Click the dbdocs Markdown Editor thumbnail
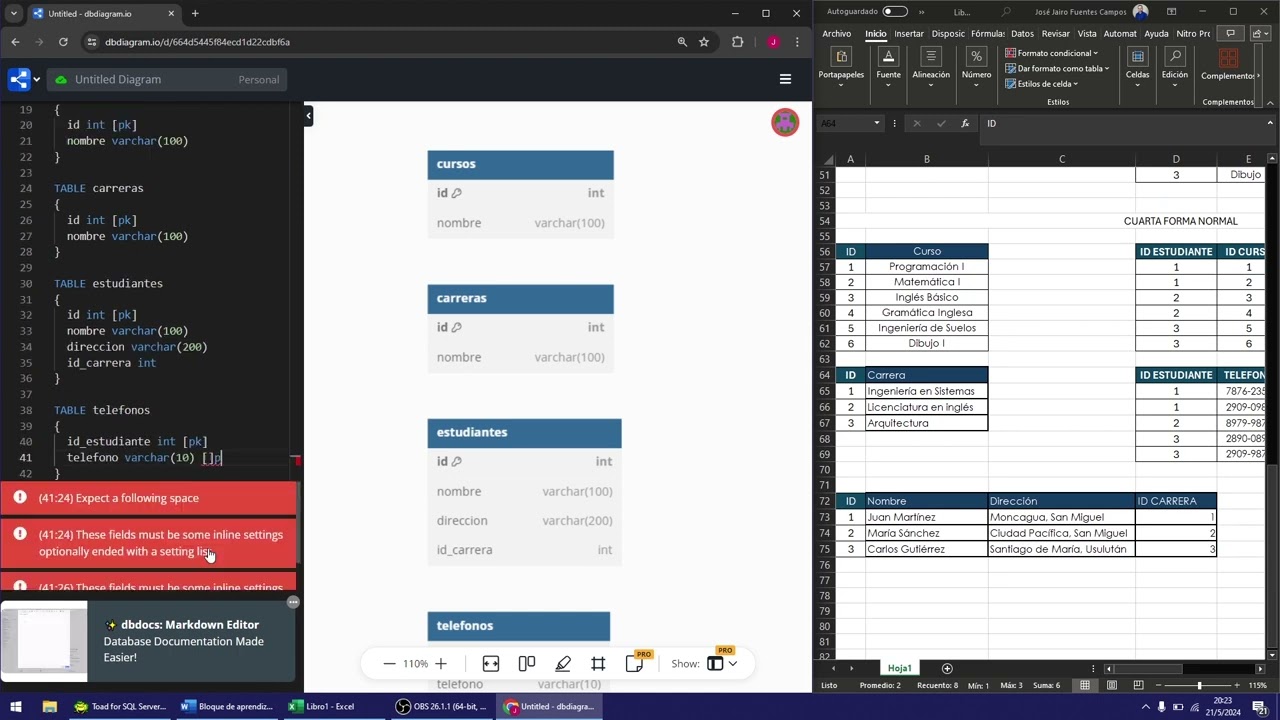This screenshot has height=720, width=1280. click(44, 641)
